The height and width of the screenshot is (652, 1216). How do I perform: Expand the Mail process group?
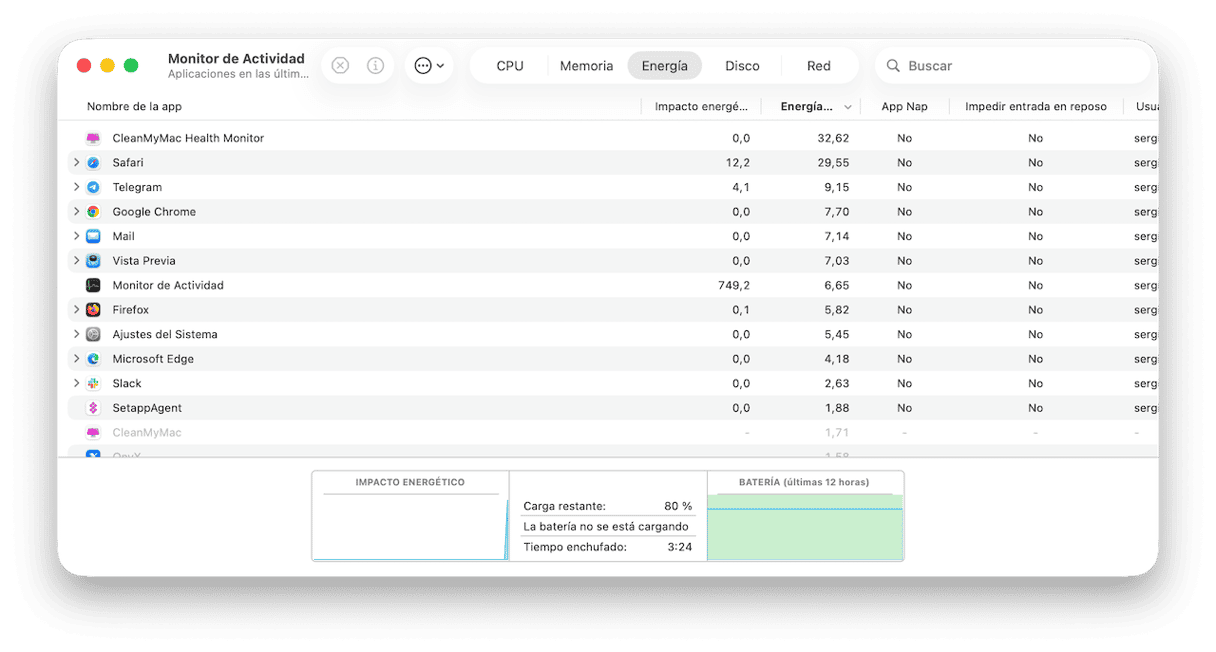[x=76, y=236]
